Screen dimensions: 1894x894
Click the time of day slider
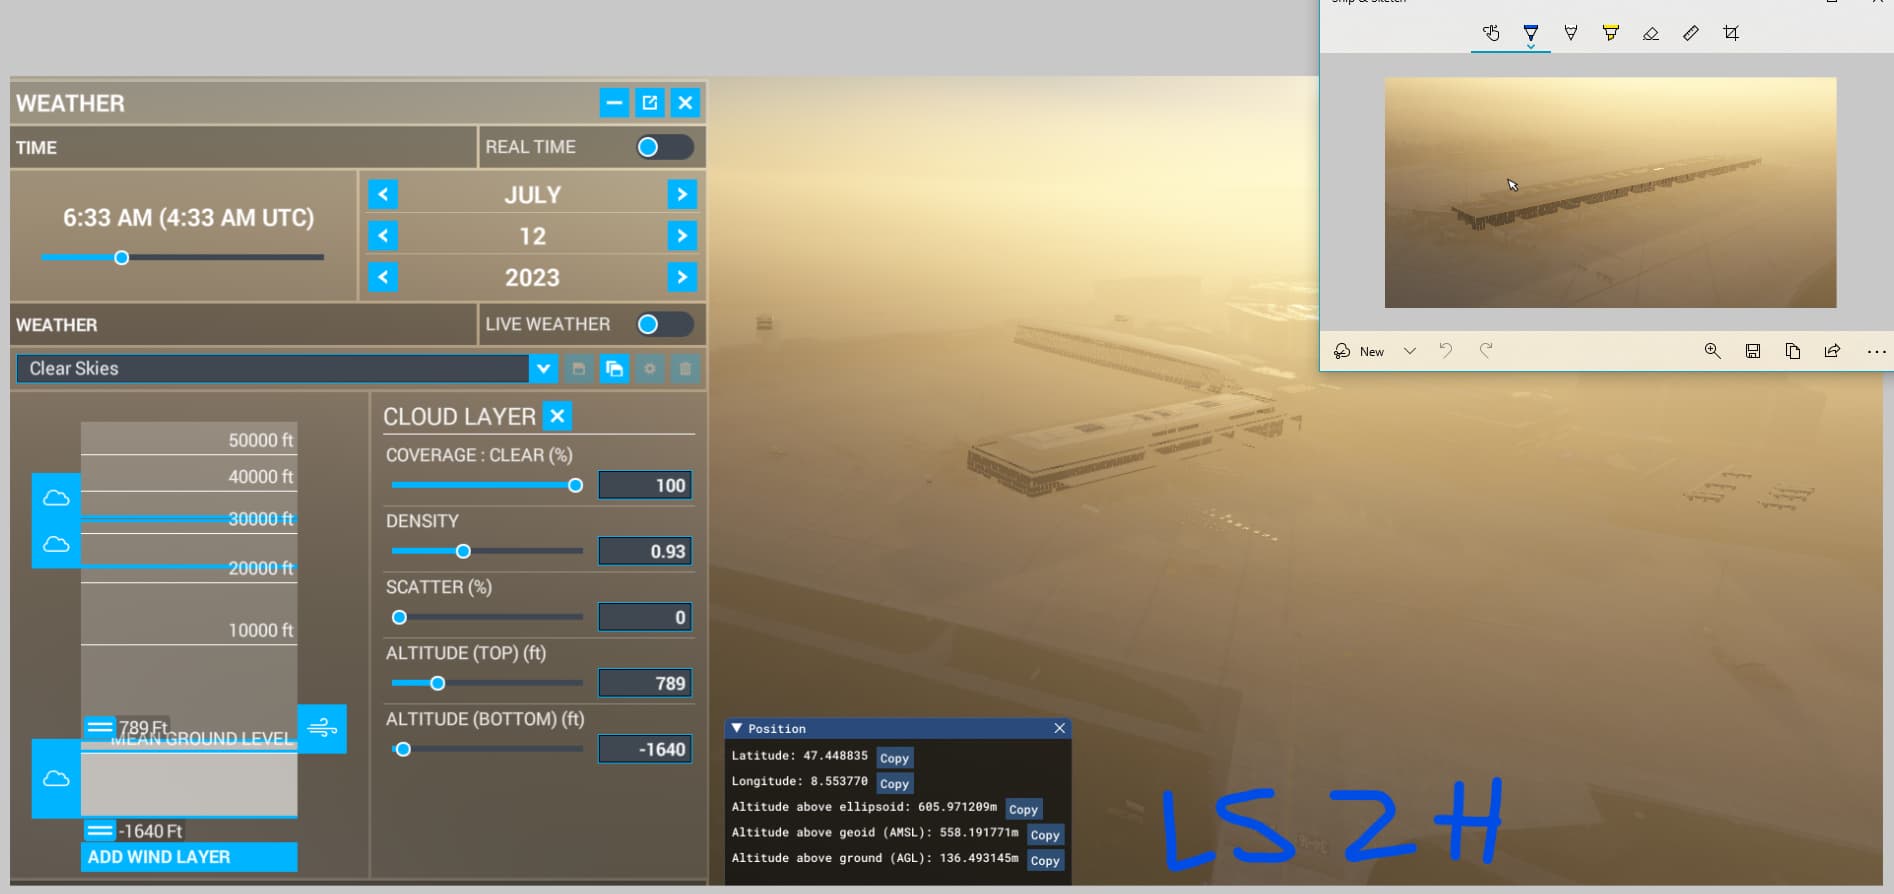click(x=182, y=258)
